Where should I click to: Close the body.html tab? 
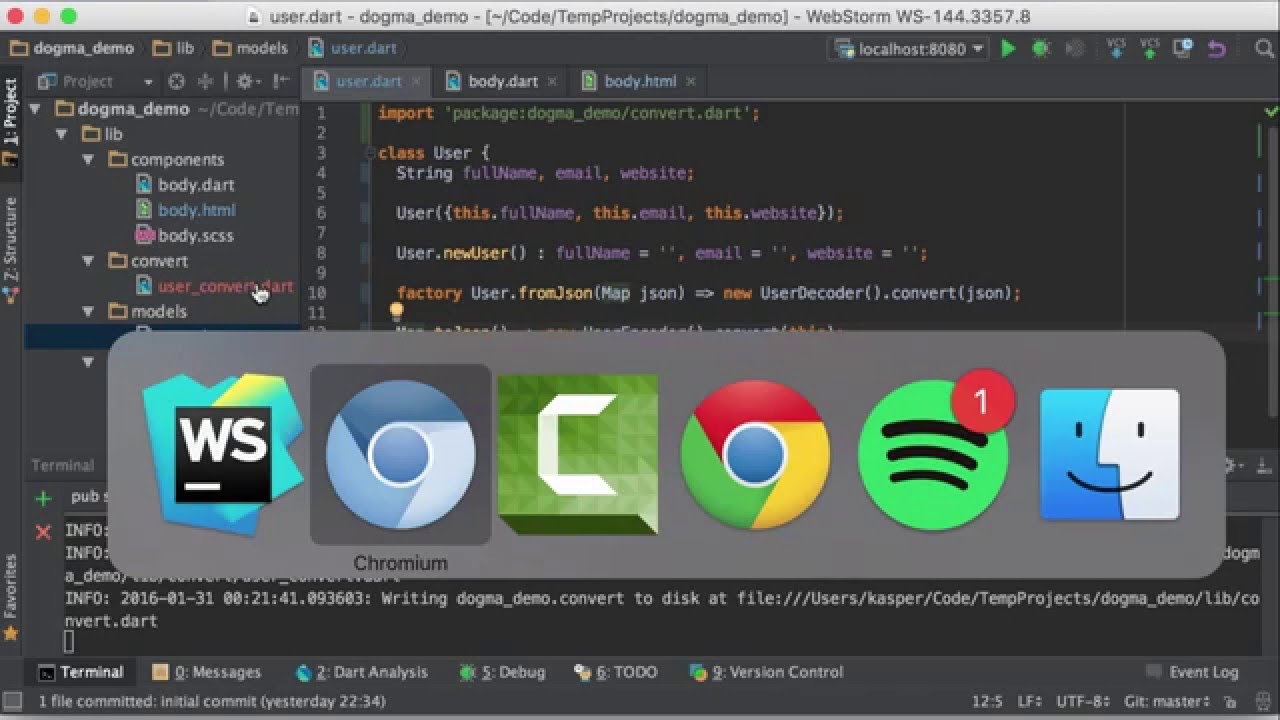point(690,82)
